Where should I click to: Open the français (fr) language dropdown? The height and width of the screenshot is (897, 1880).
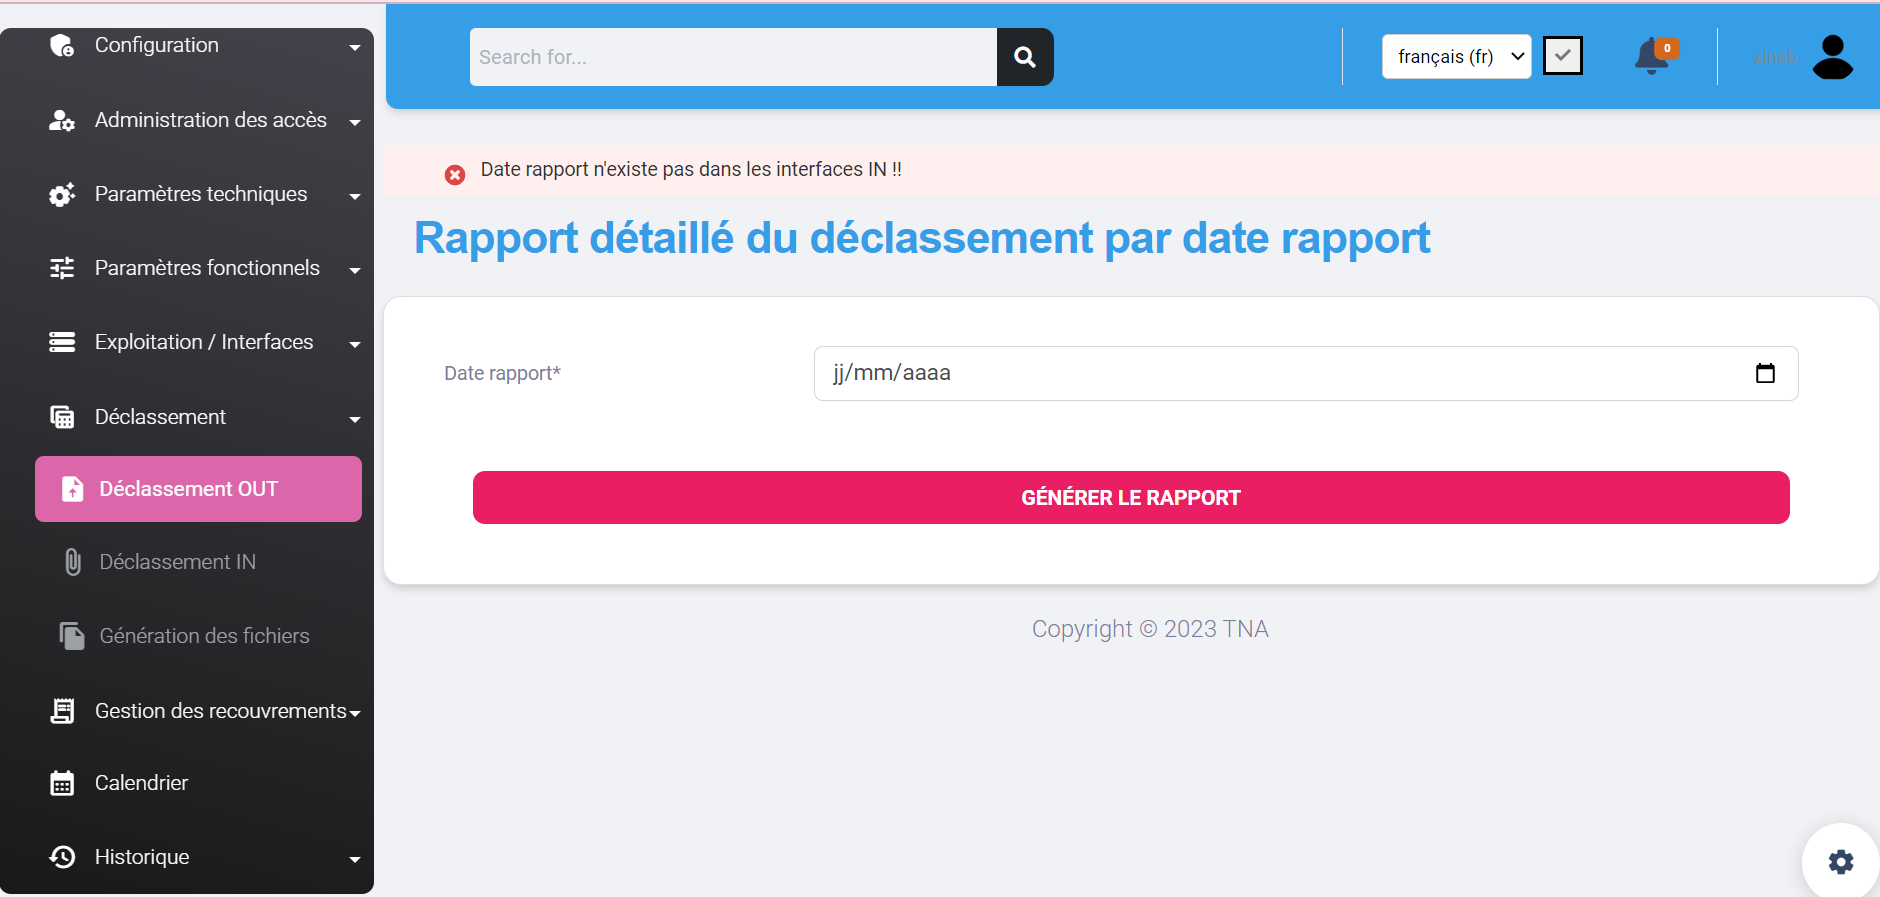coord(1456,57)
